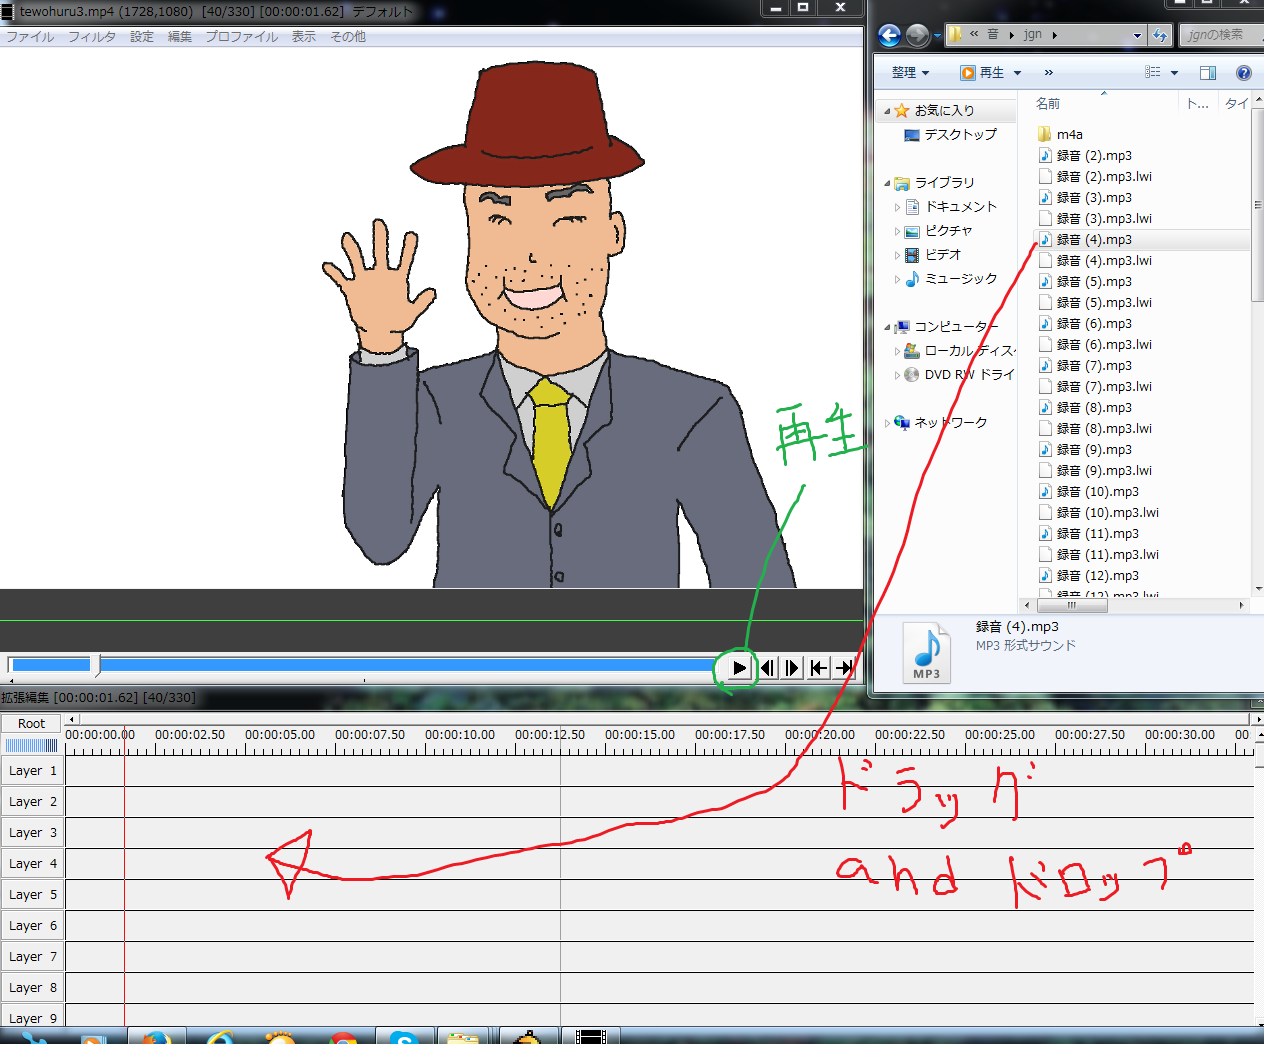Step back one frame with previous-frame button
The height and width of the screenshot is (1044, 1264).
[767, 668]
